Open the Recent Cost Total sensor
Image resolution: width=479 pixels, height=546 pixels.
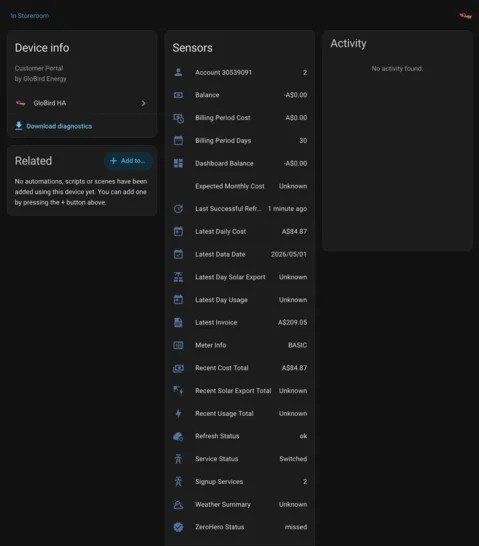(x=240, y=368)
